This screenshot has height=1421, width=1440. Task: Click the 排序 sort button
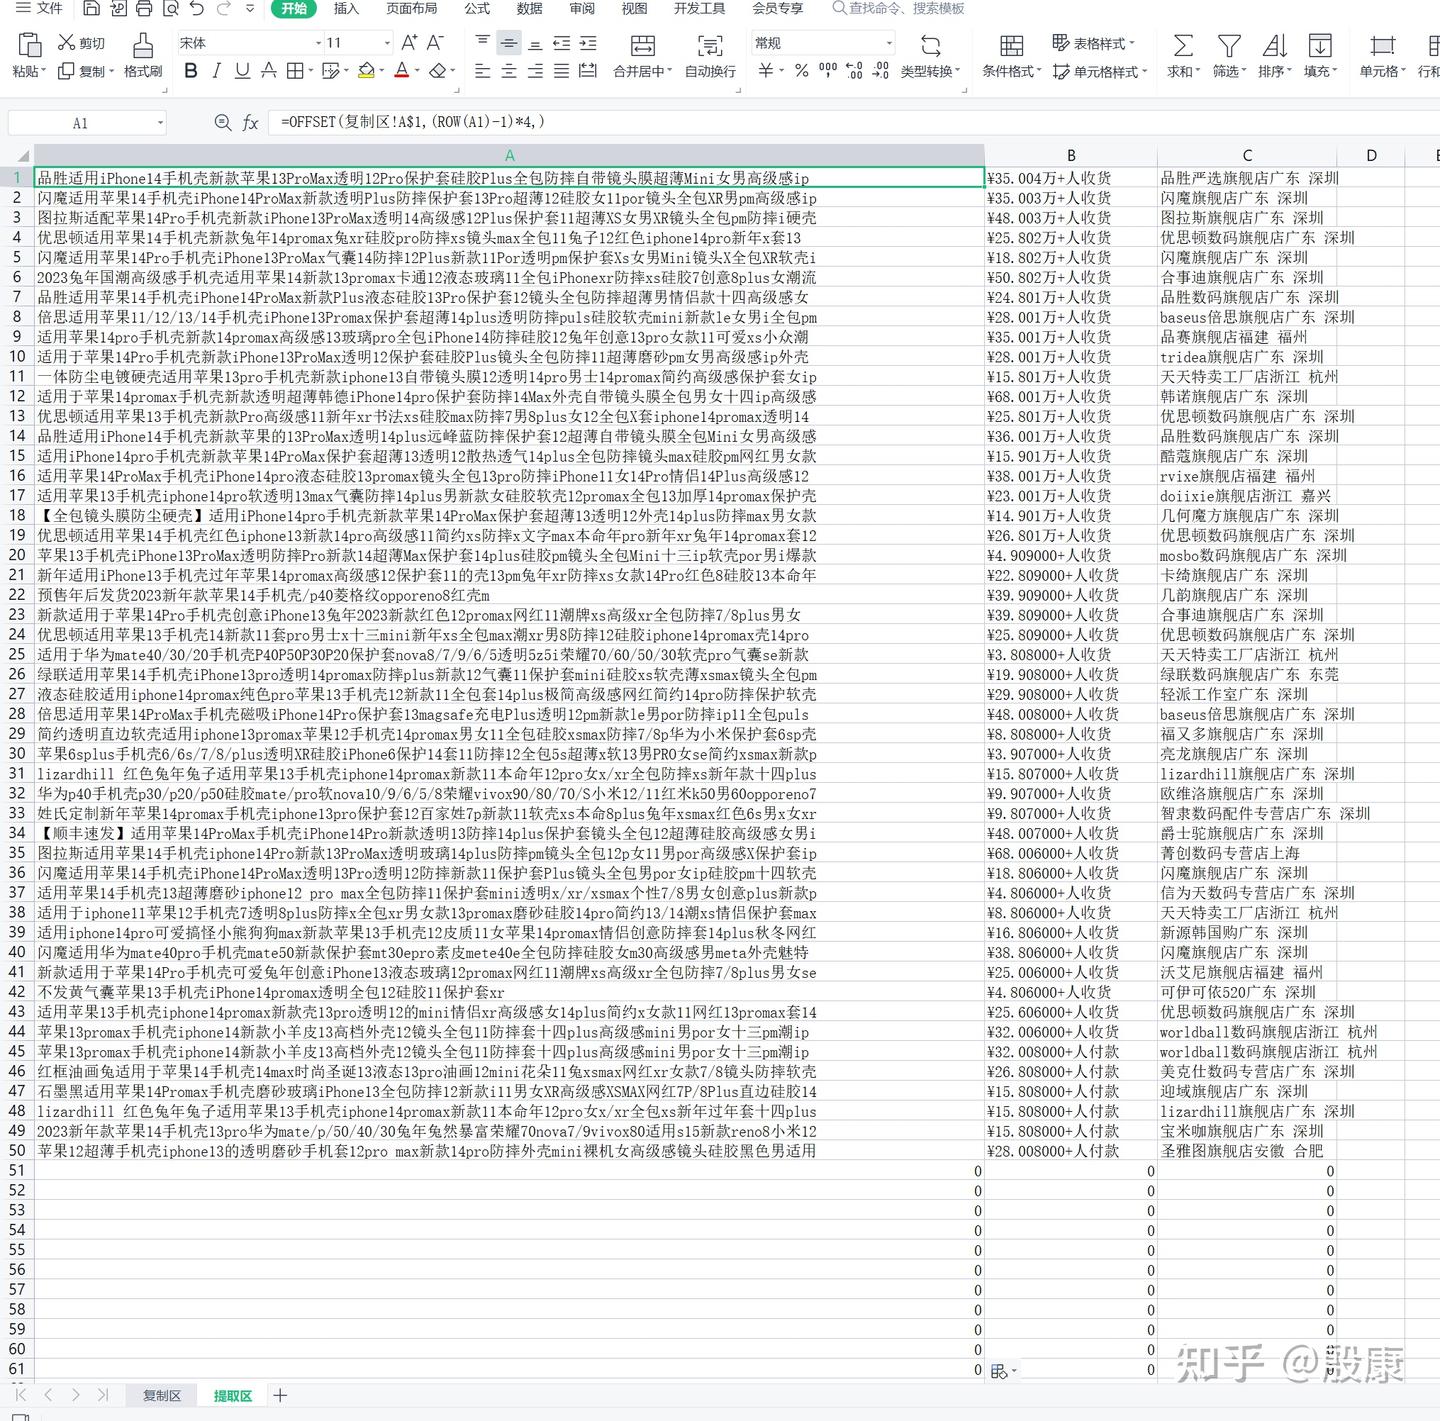(1274, 56)
